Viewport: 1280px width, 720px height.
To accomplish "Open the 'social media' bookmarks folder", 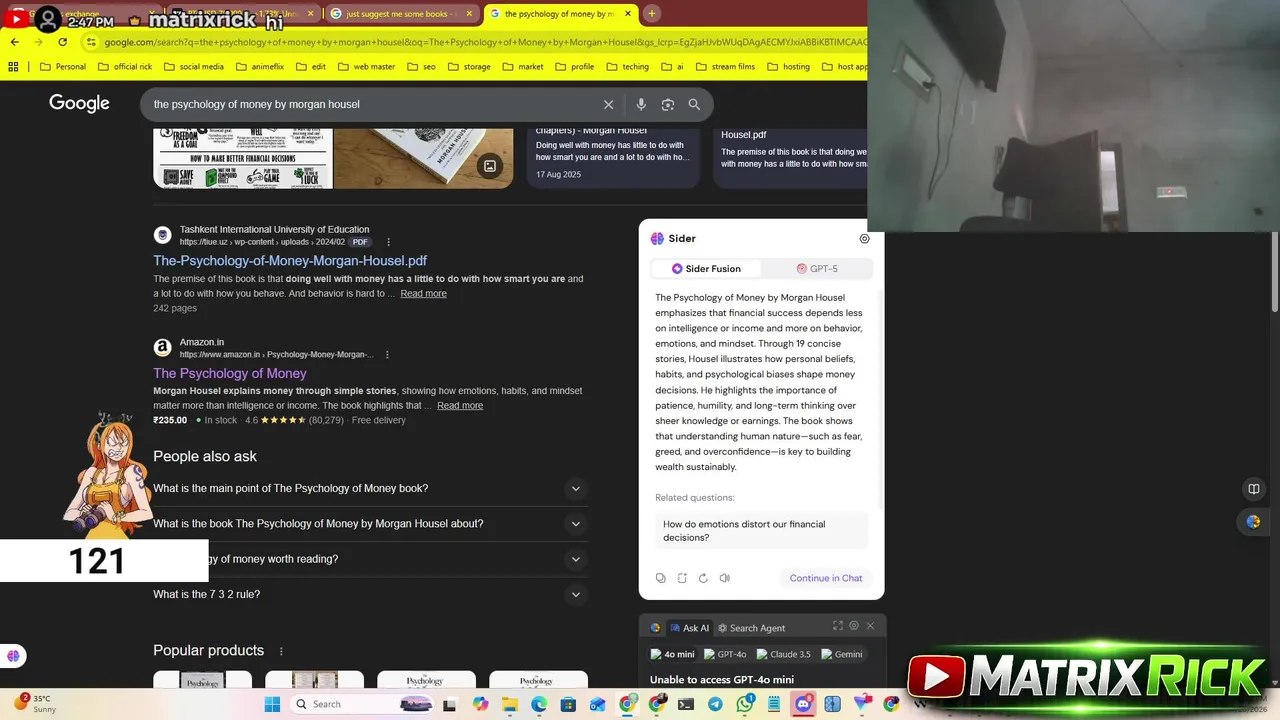I will tap(194, 67).
